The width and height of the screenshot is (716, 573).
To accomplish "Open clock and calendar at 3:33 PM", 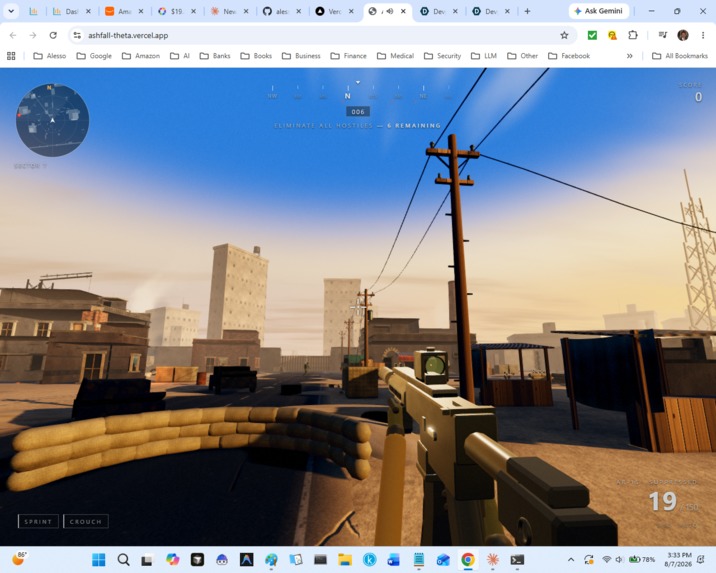I will tap(679, 559).
